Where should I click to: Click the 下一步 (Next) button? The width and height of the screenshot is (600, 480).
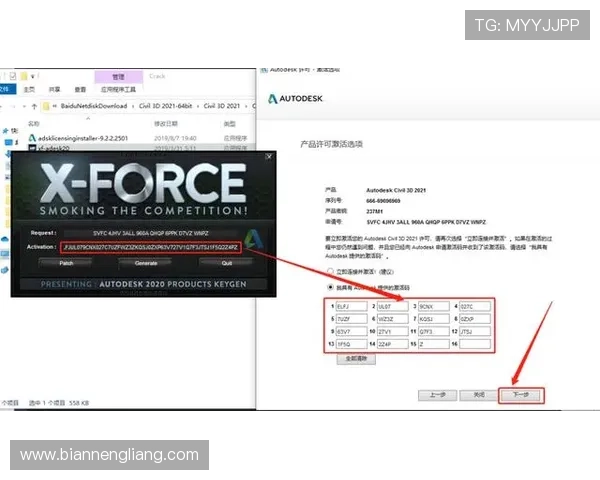521,395
